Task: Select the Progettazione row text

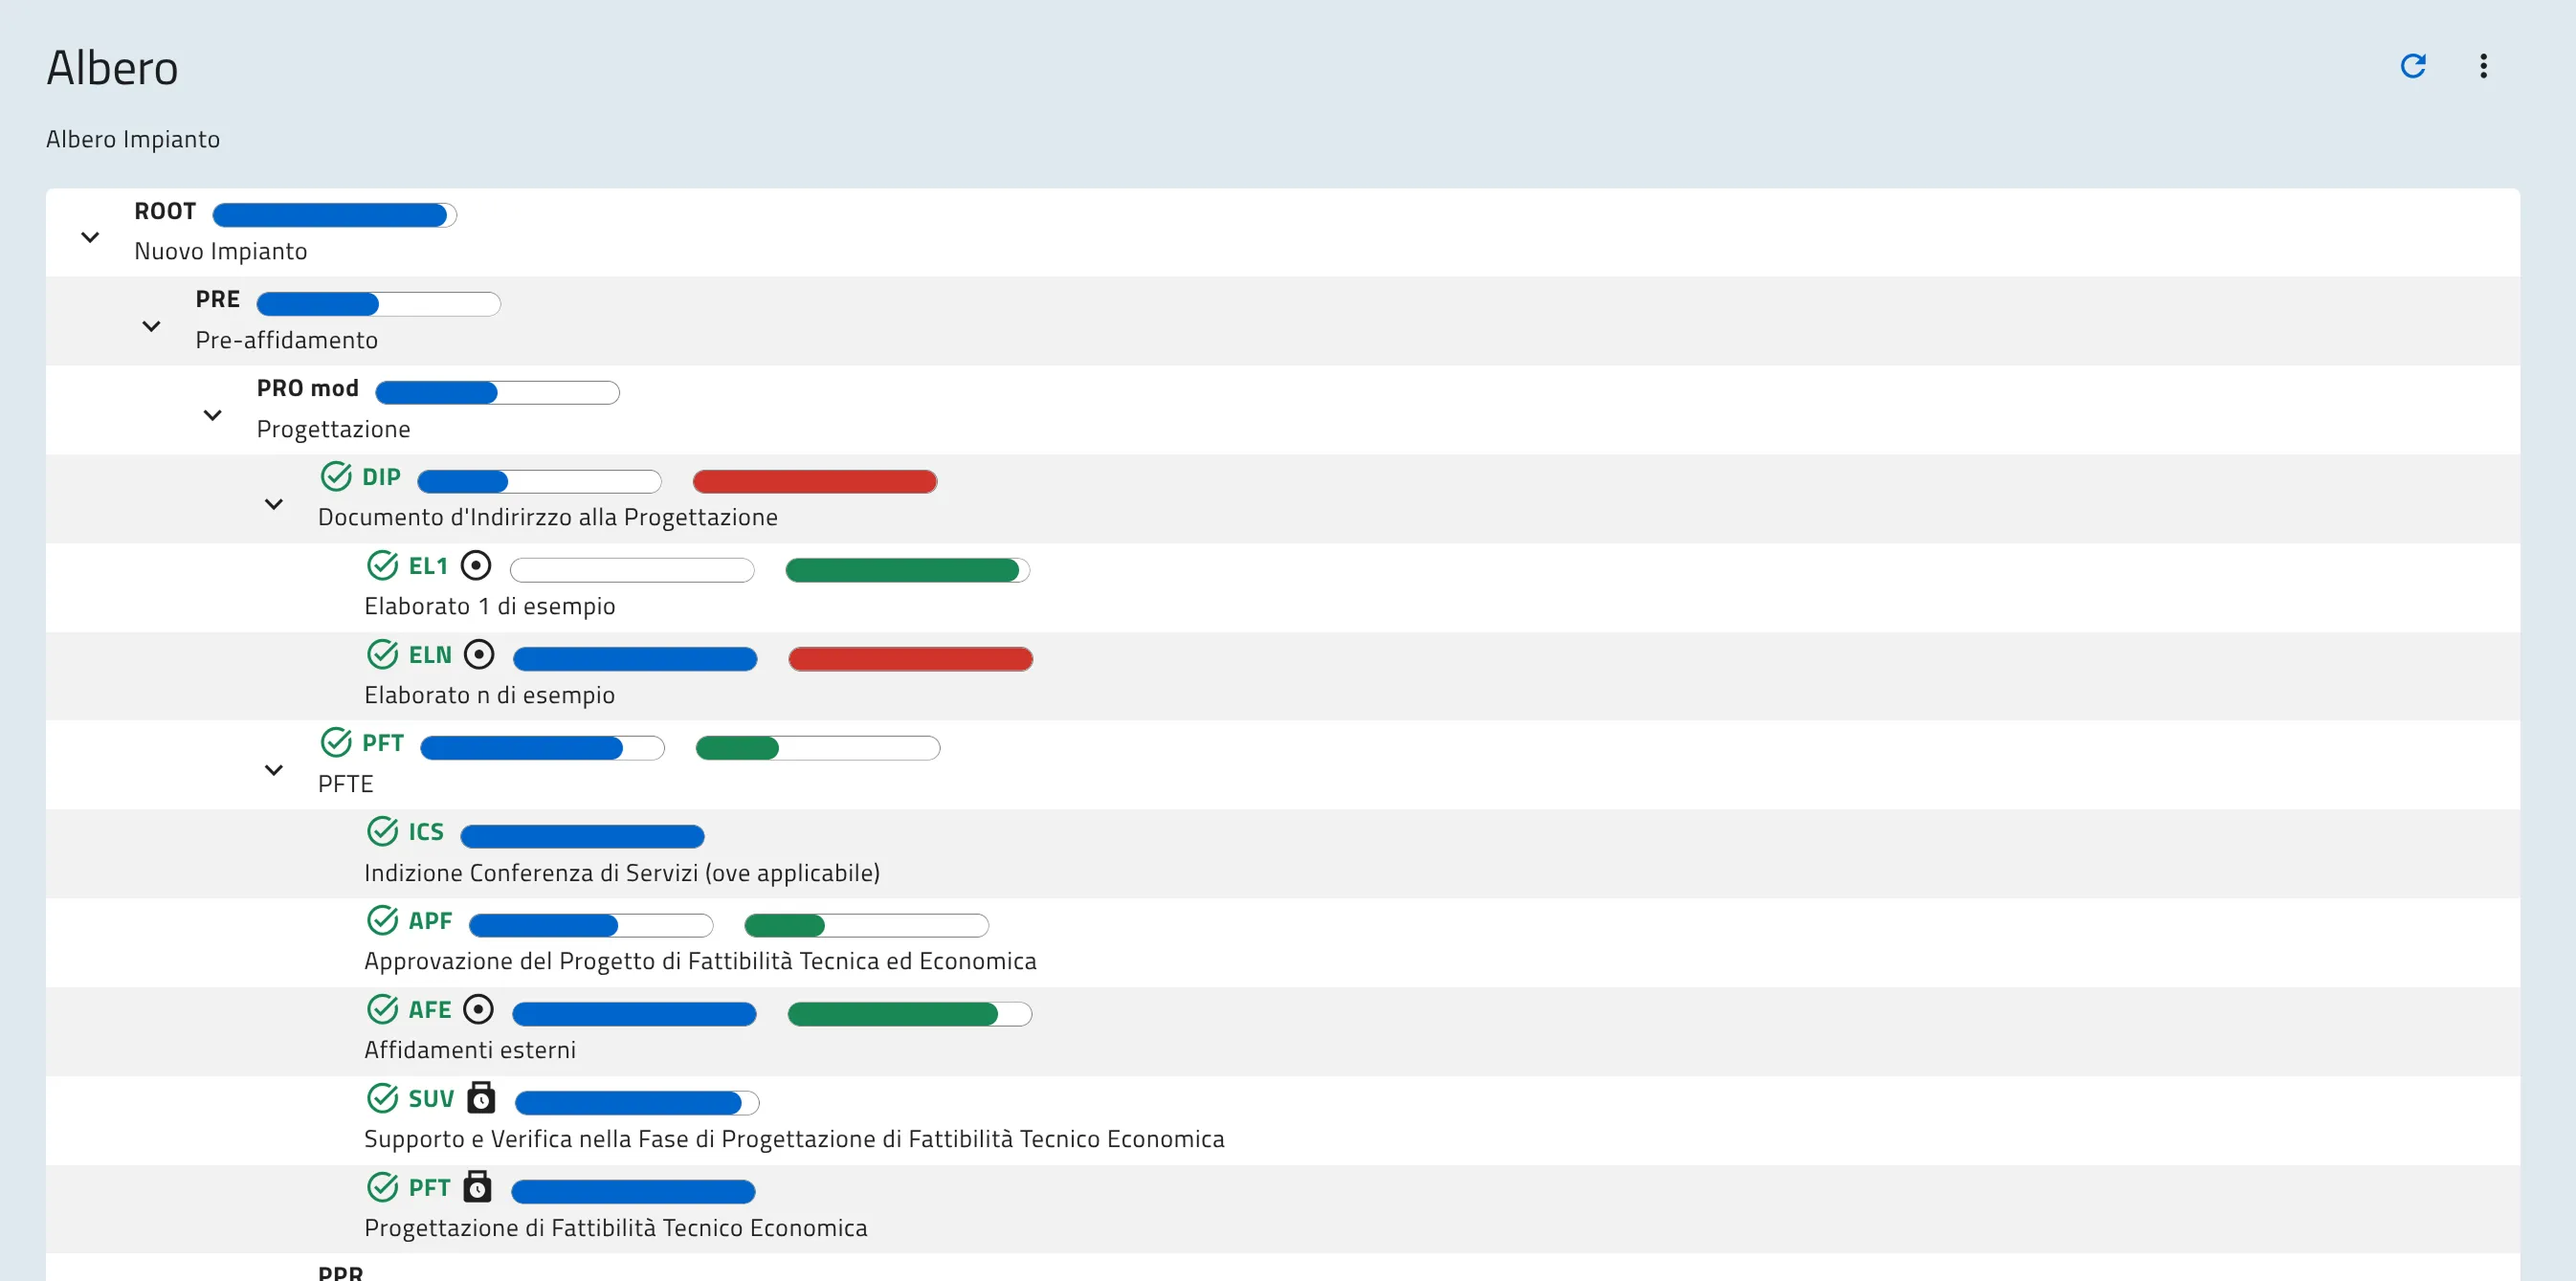Action: click(334, 429)
